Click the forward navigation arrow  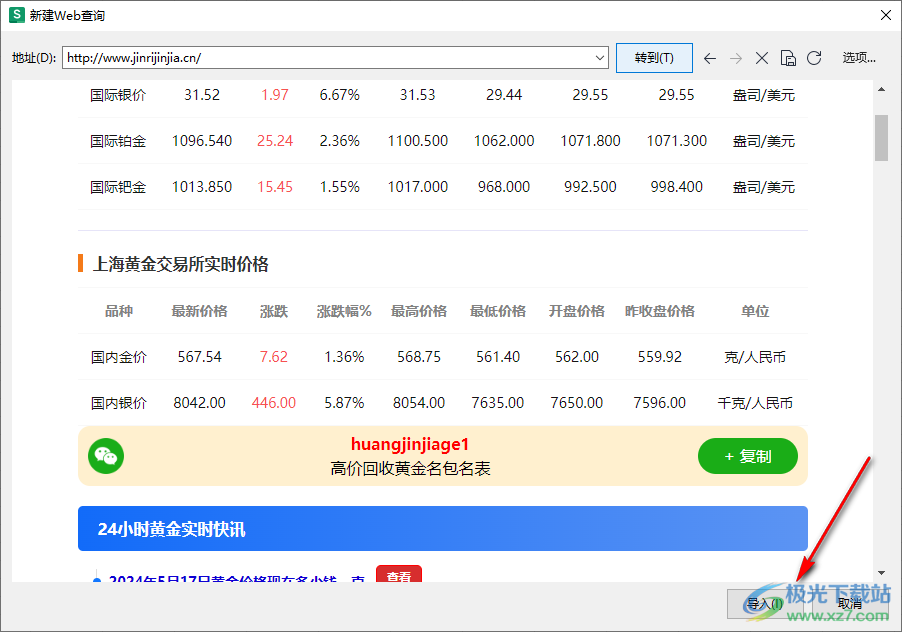[736, 58]
